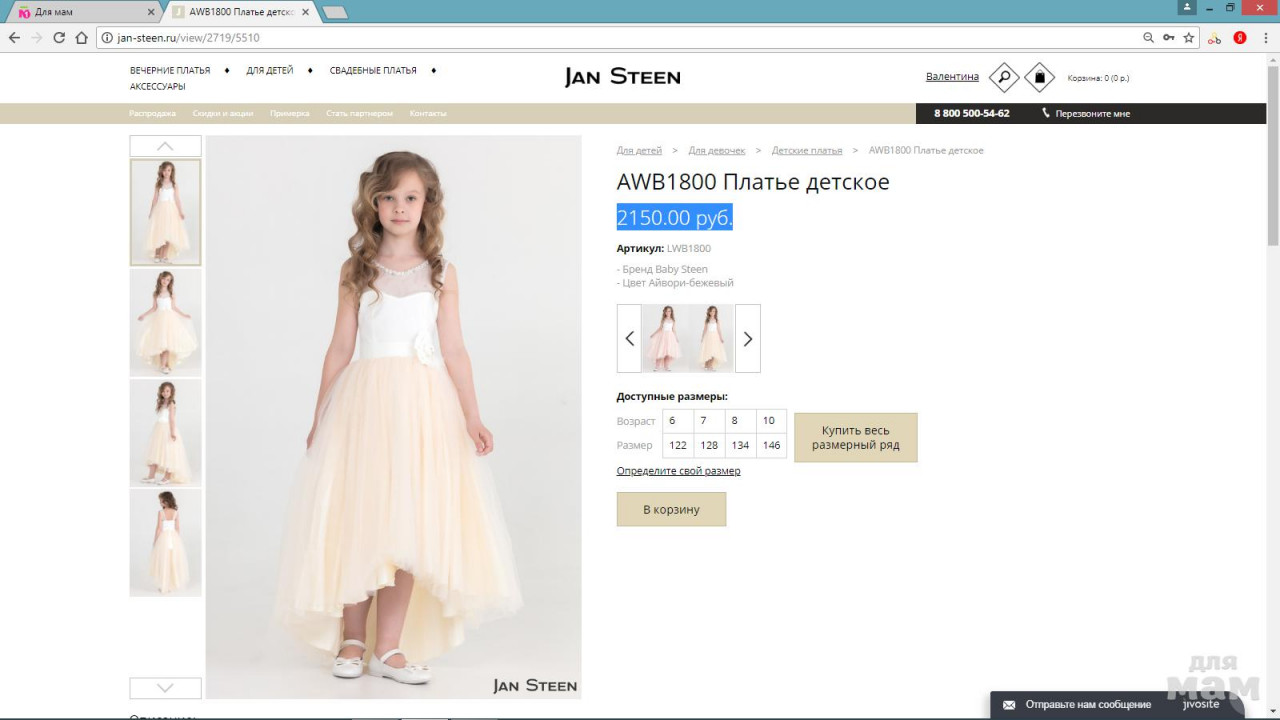Open the Chrome menu three-dot icon

point(1265,38)
